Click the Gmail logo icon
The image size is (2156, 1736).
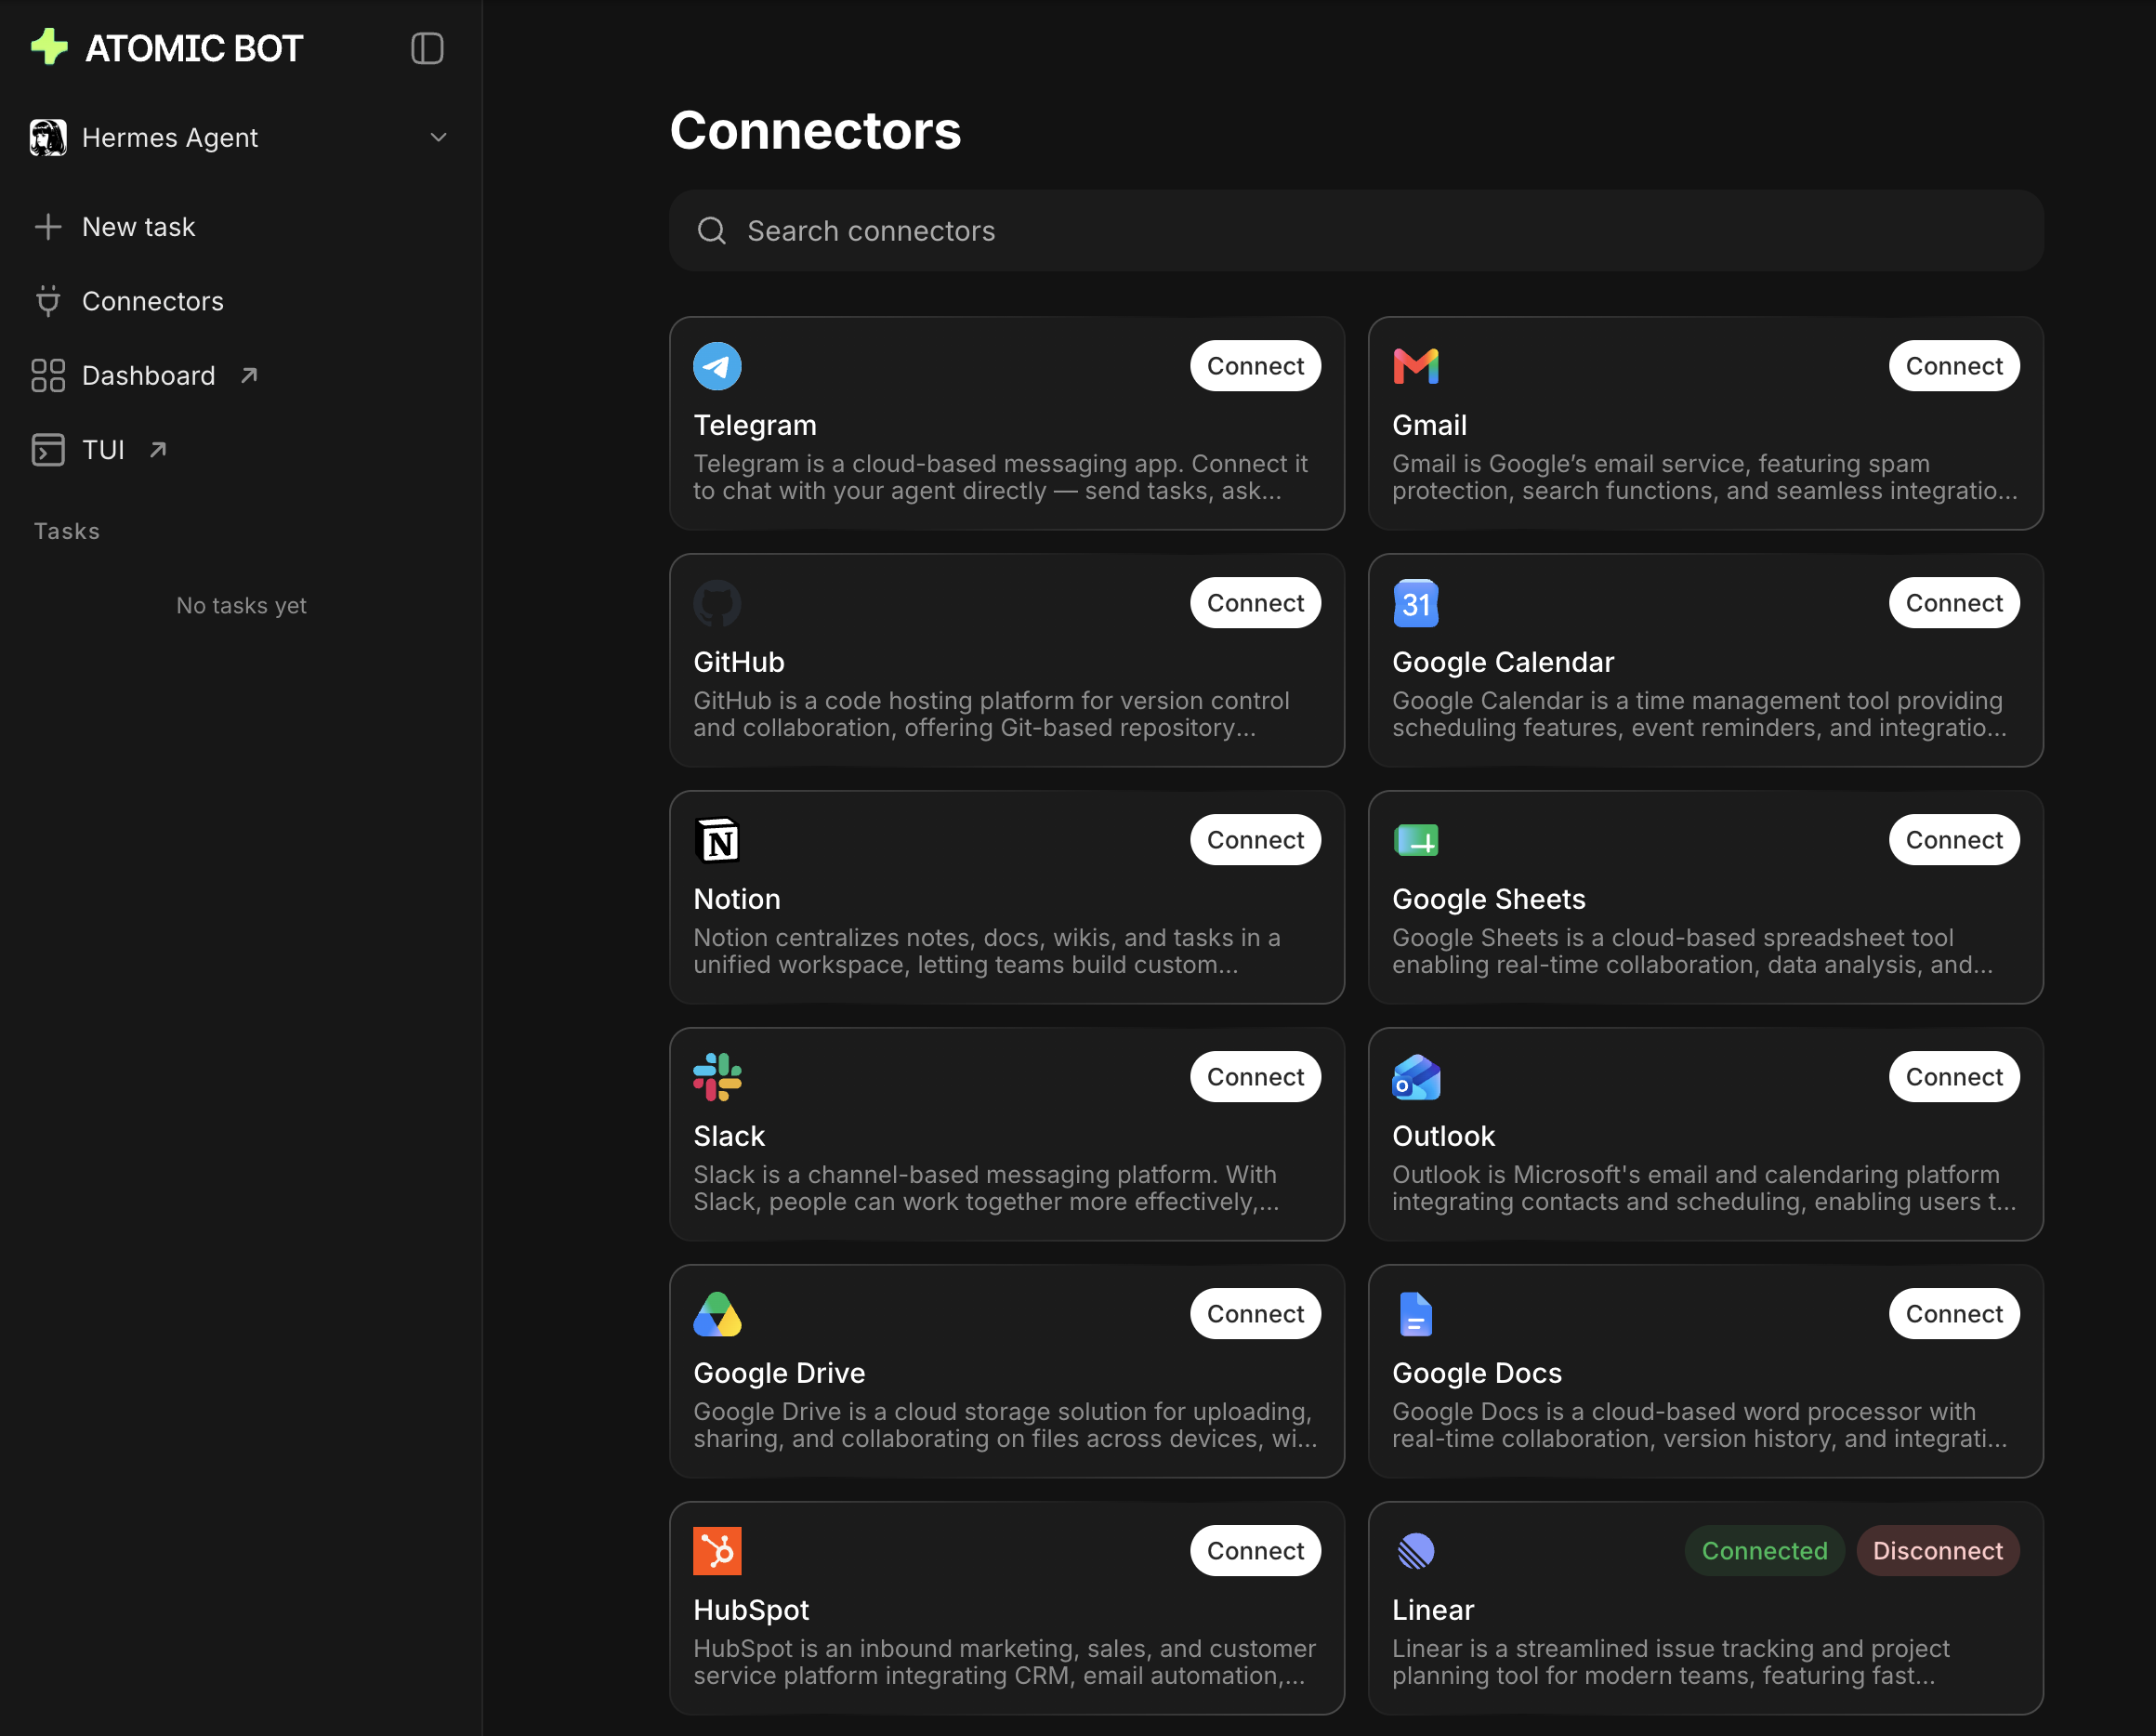(1416, 366)
